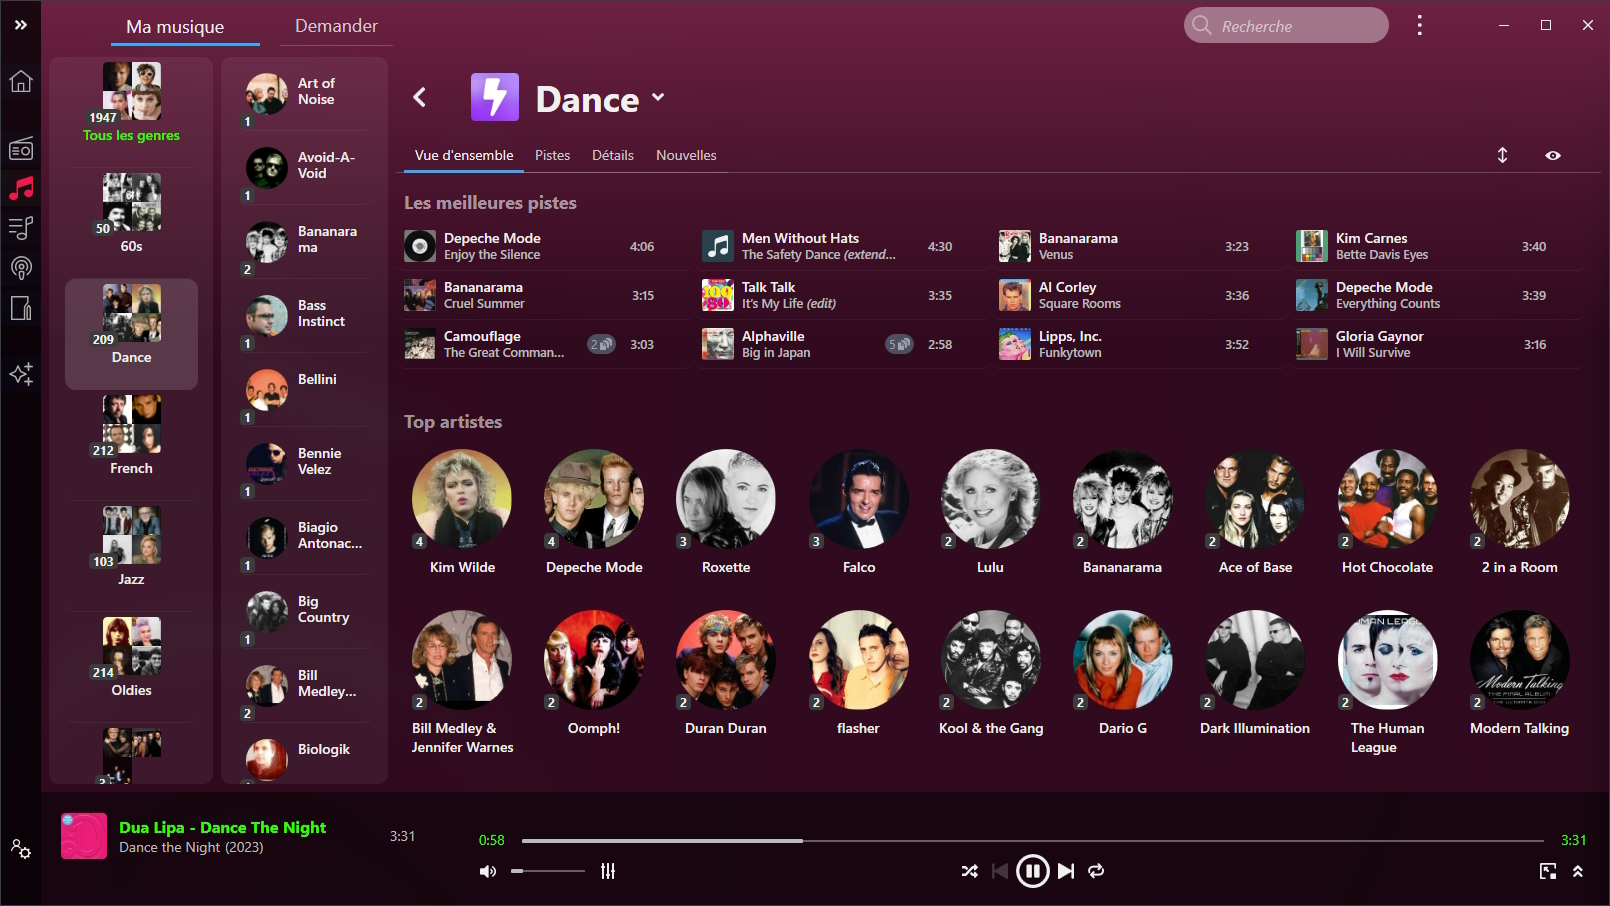
Task: Open the user settings icon bottom-left
Action: point(21,849)
